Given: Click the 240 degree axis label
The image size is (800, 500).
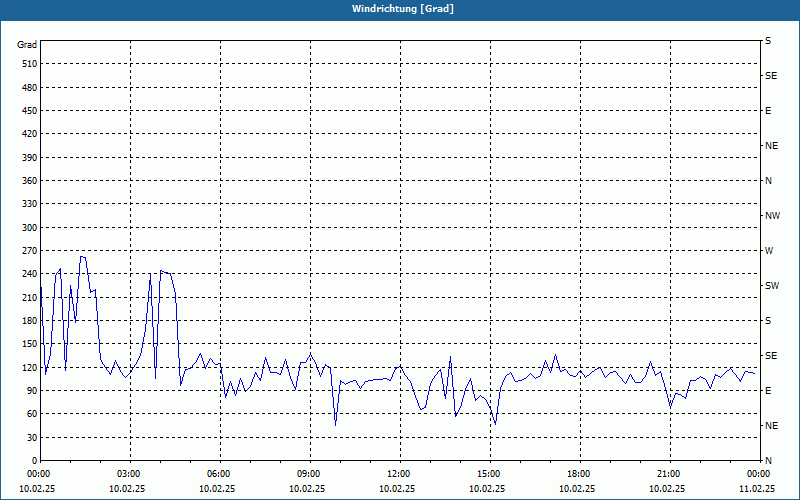Looking at the screenshot, I should pos(30,274).
